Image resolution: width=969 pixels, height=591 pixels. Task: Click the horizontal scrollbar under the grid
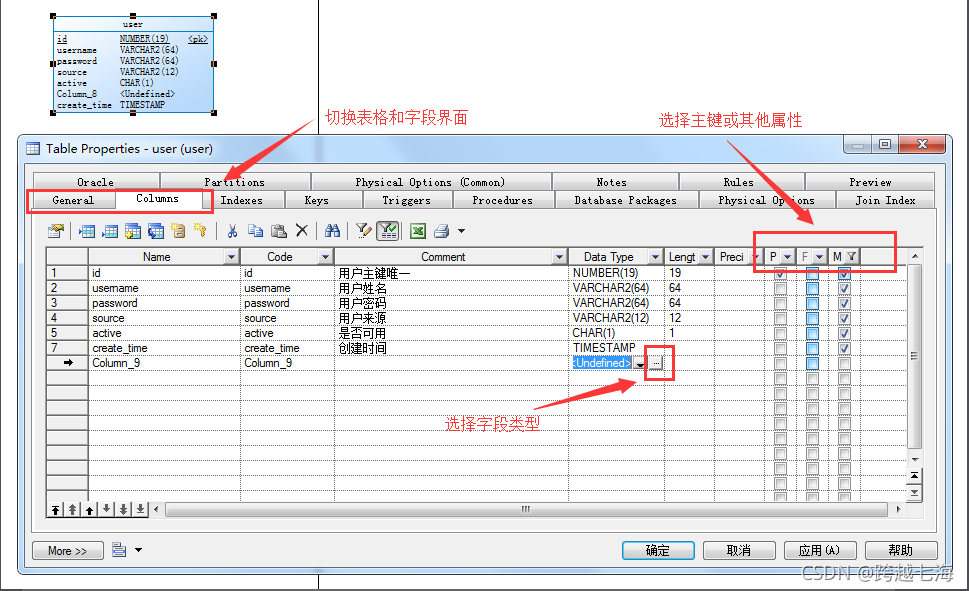coord(525,509)
